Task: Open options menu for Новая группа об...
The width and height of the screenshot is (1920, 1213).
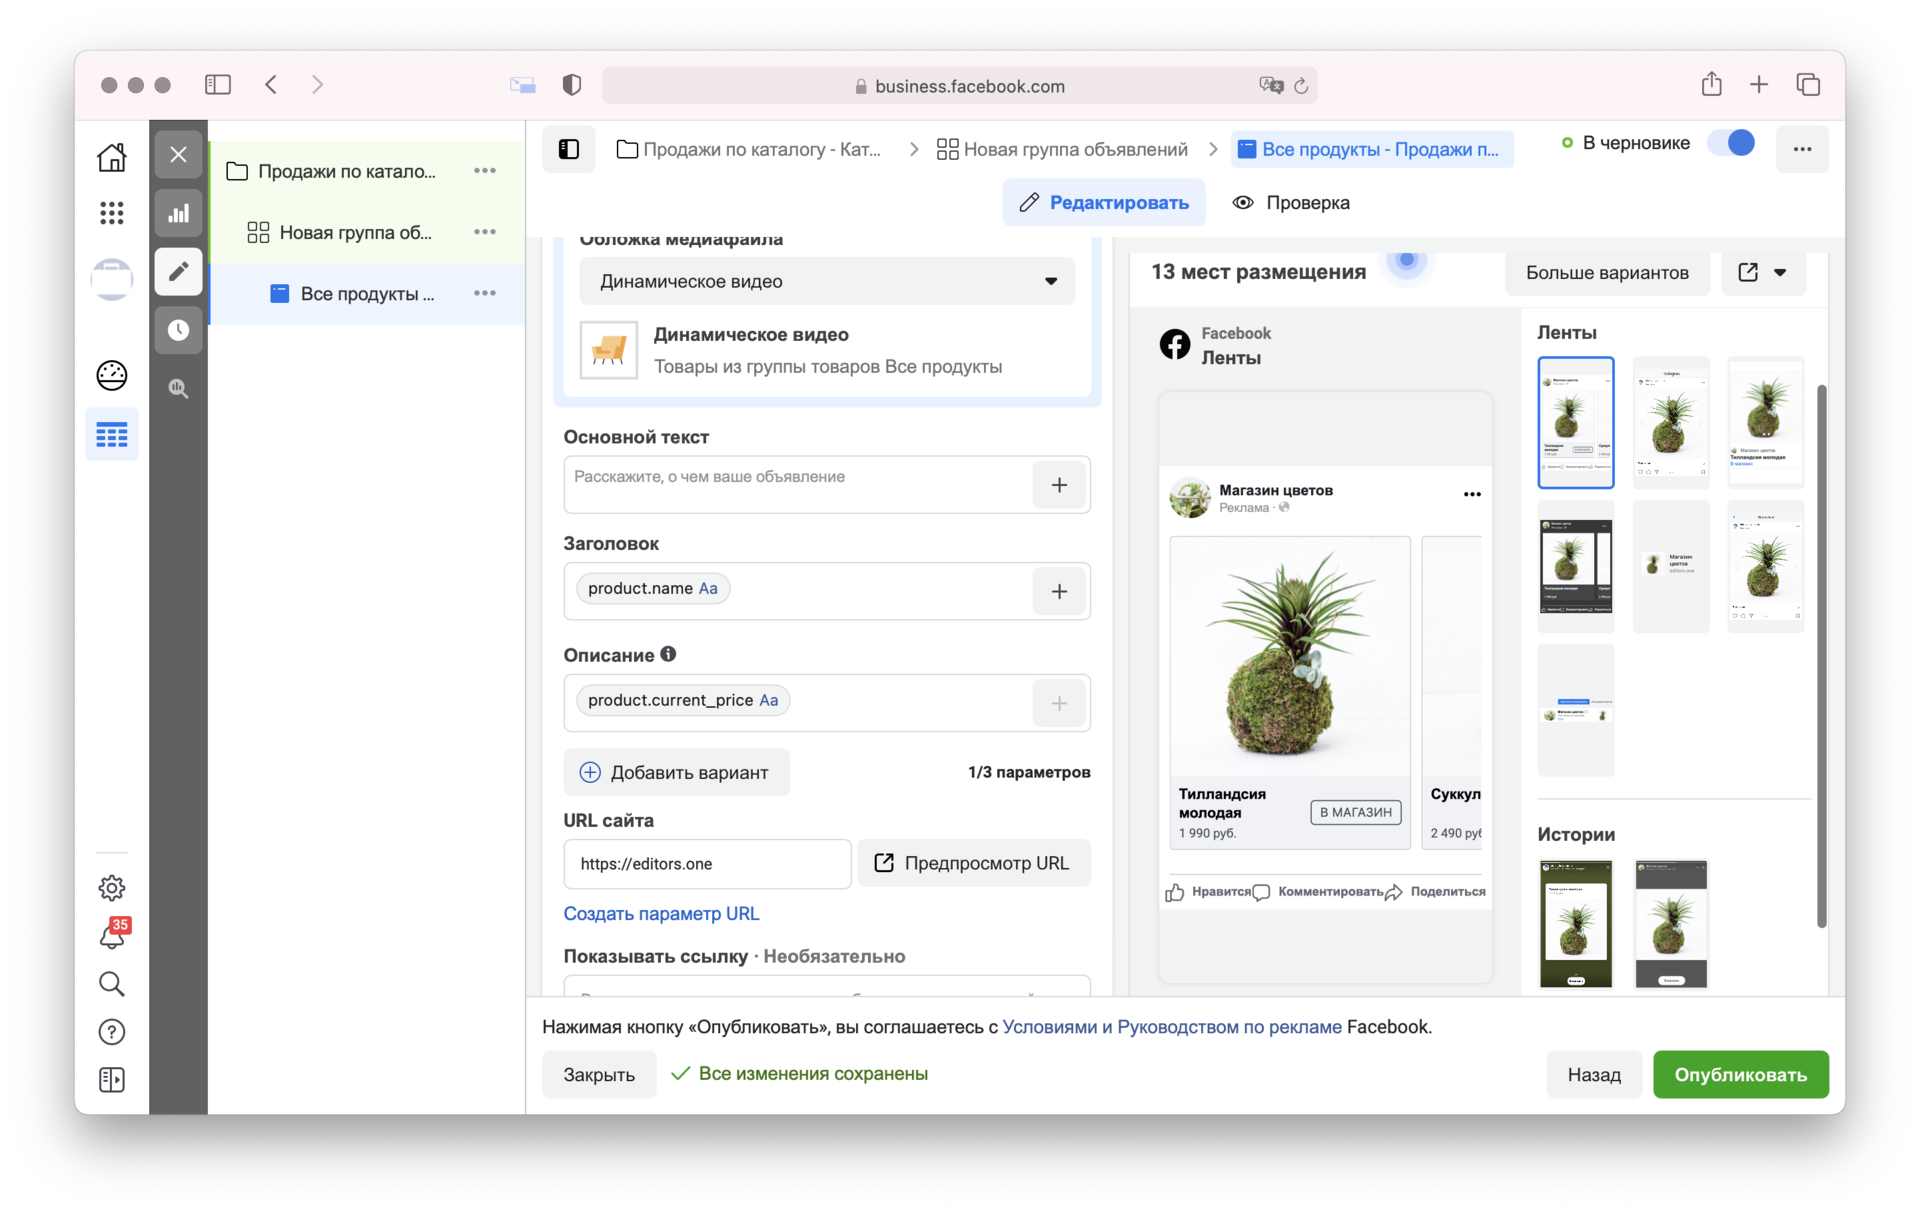Action: [485, 232]
